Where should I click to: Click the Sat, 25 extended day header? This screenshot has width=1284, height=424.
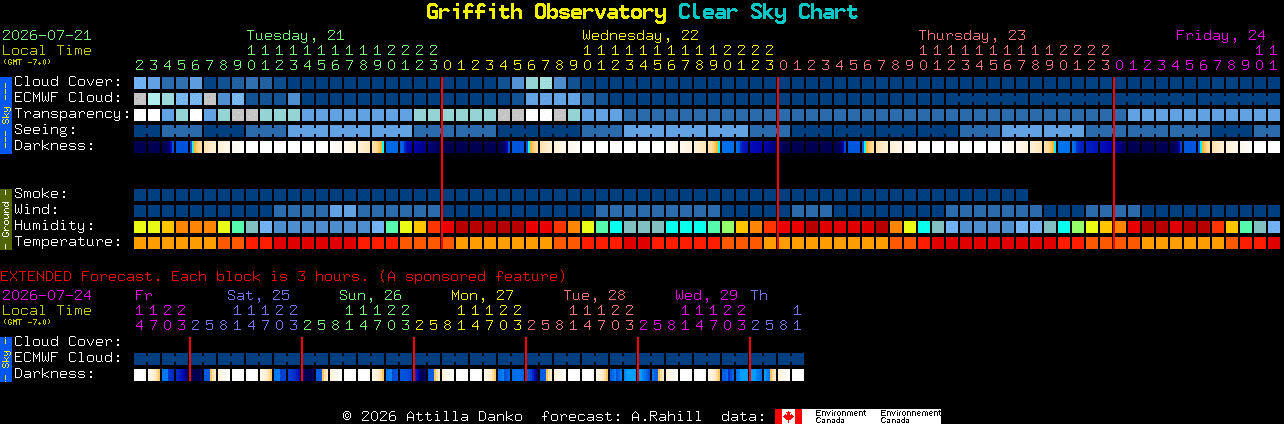point(258,295)
